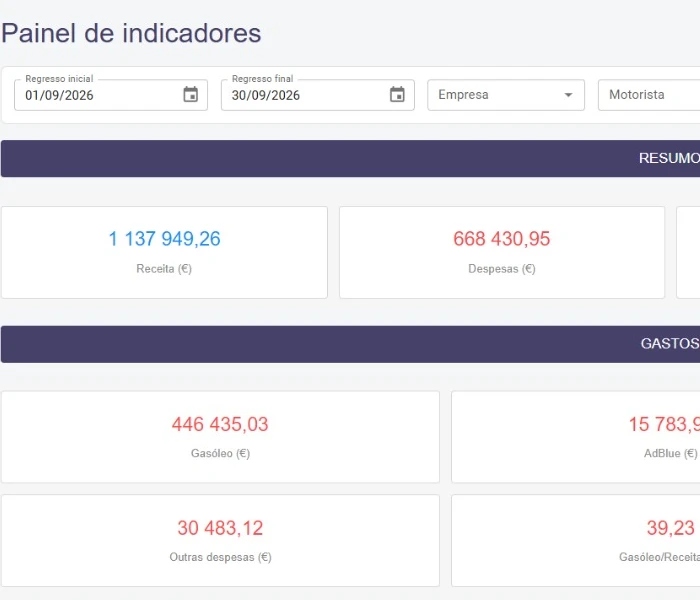Select the Despesas value 668 430,95

[x=502, y=239]
